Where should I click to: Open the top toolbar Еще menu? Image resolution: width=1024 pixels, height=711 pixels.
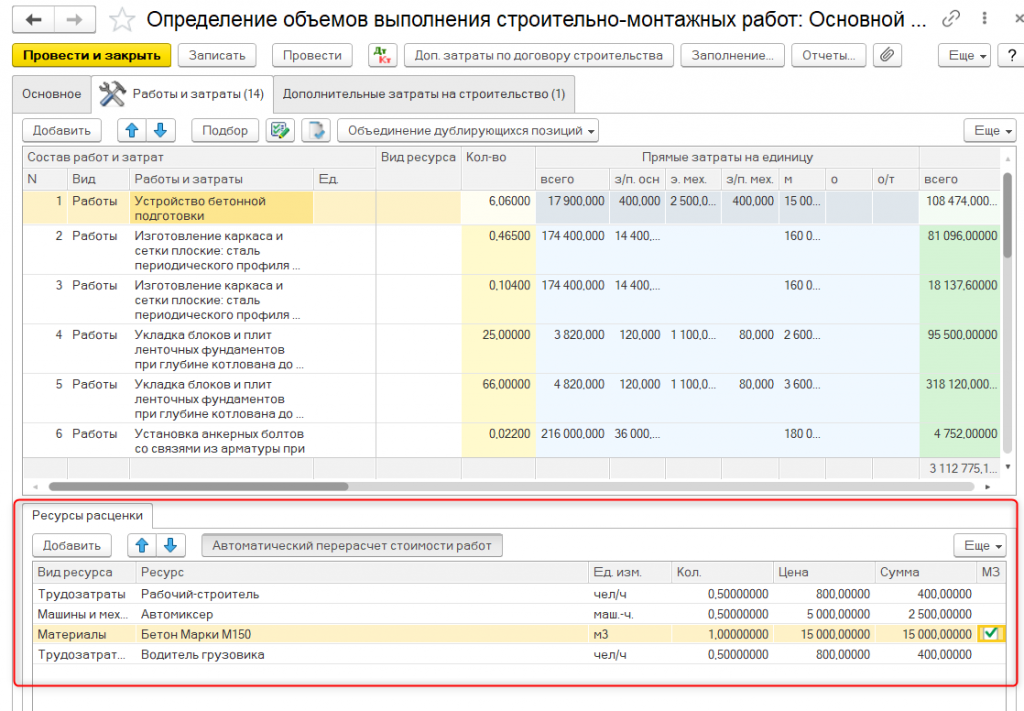click(x=966, y=56)
